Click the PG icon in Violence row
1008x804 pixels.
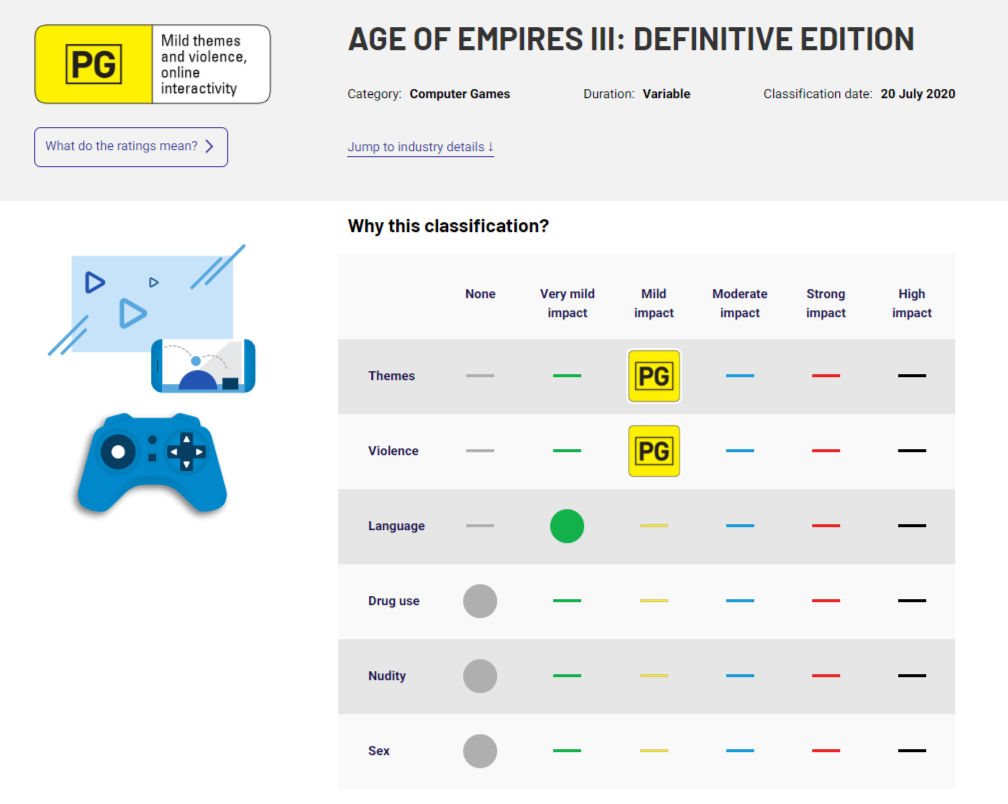[x=654, y=451]
